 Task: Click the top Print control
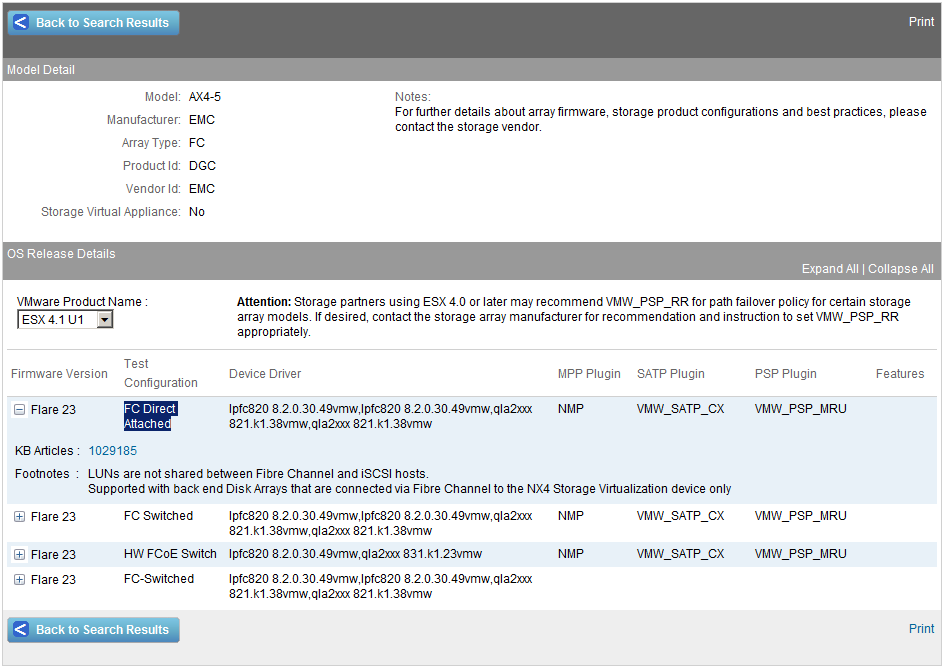click(921, 21)
